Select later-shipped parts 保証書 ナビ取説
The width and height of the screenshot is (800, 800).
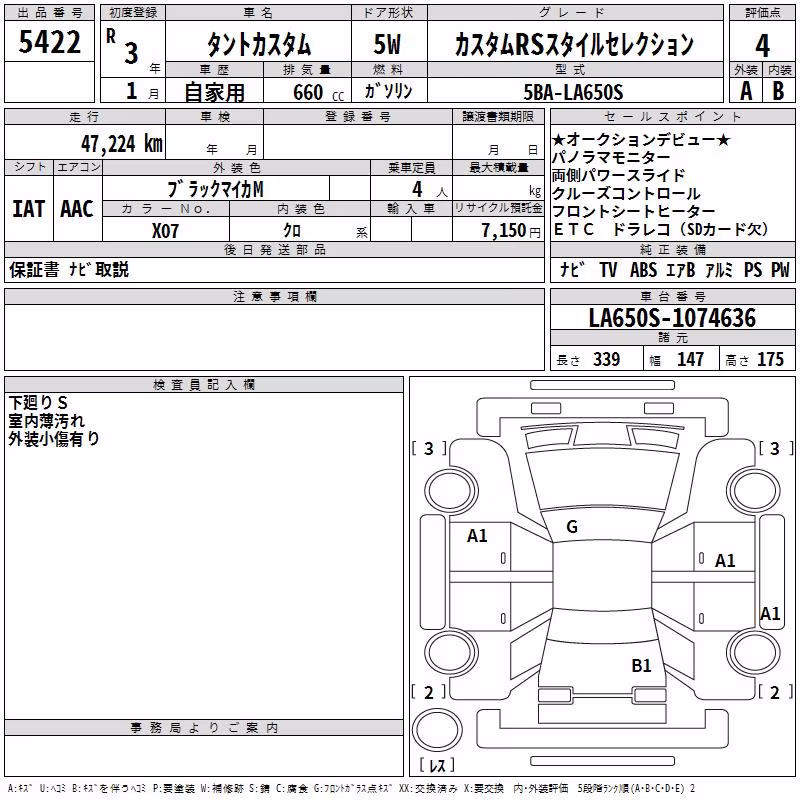coord(69,269)
